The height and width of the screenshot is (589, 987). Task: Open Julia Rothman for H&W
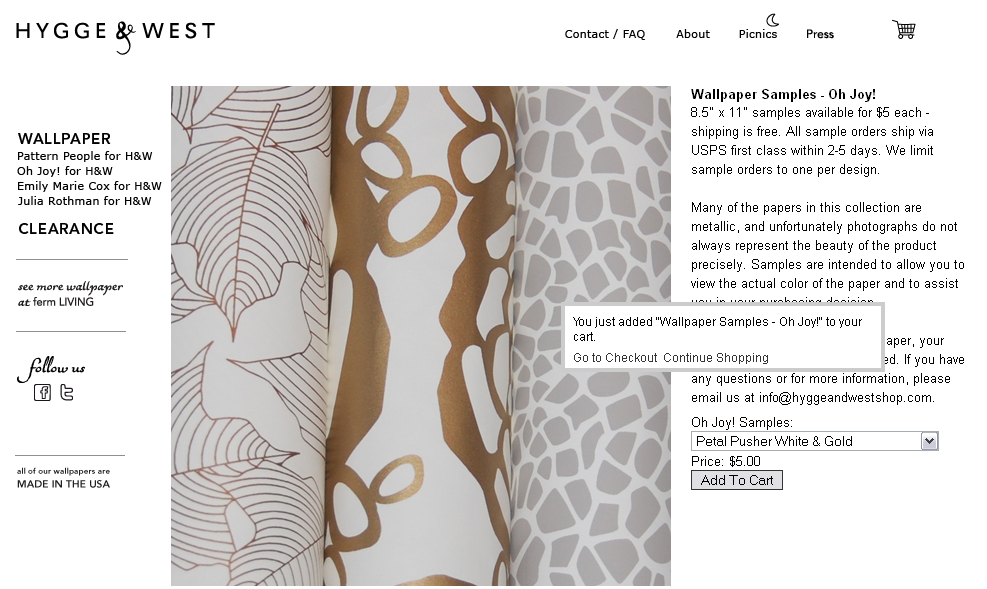click(84, 201)
